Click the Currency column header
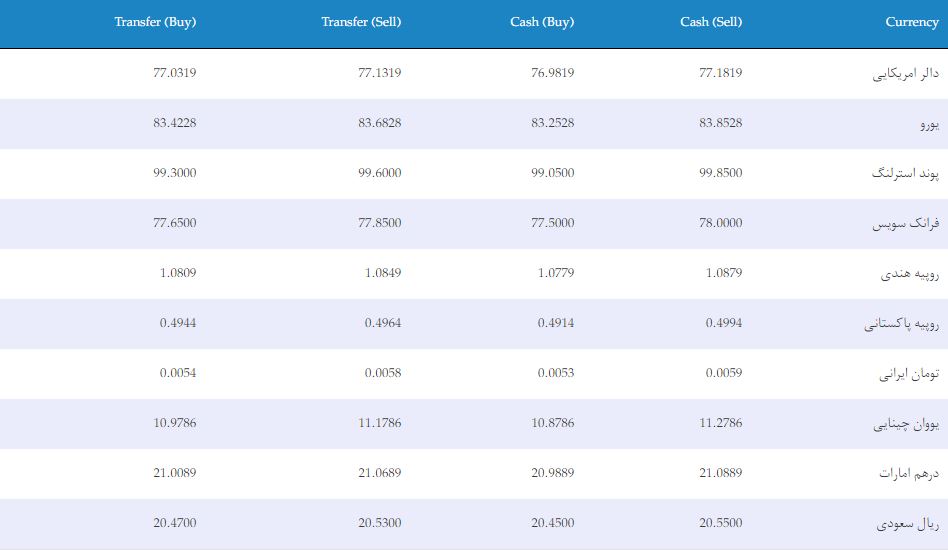Image resolution: width=948 pixels, height=550 pixels. (x=912, y=22)
